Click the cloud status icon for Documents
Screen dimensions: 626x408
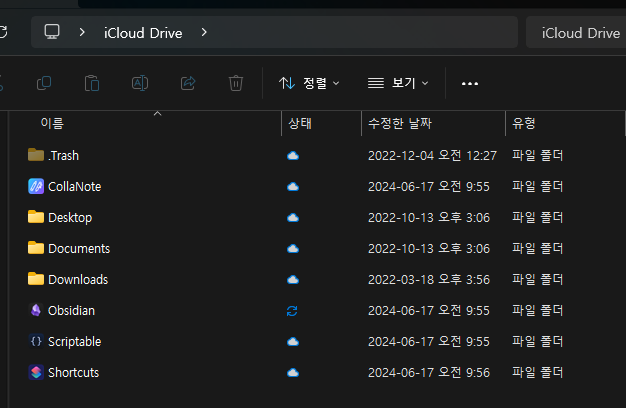[293, 249]
